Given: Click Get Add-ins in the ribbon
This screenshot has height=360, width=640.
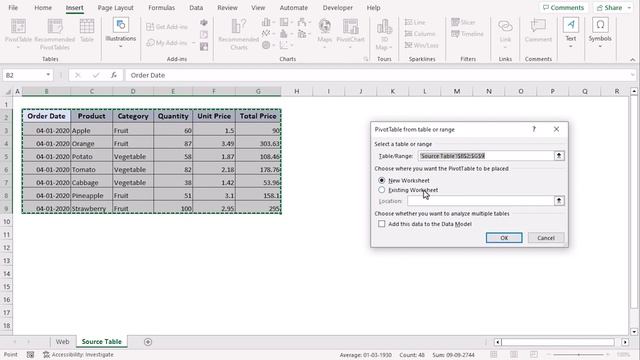Looking at the screenshot, I should (167, 27).
